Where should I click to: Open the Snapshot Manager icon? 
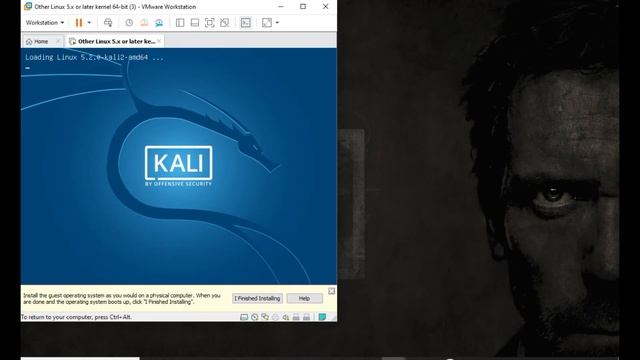pyautogui.click(x=159, y=22)
